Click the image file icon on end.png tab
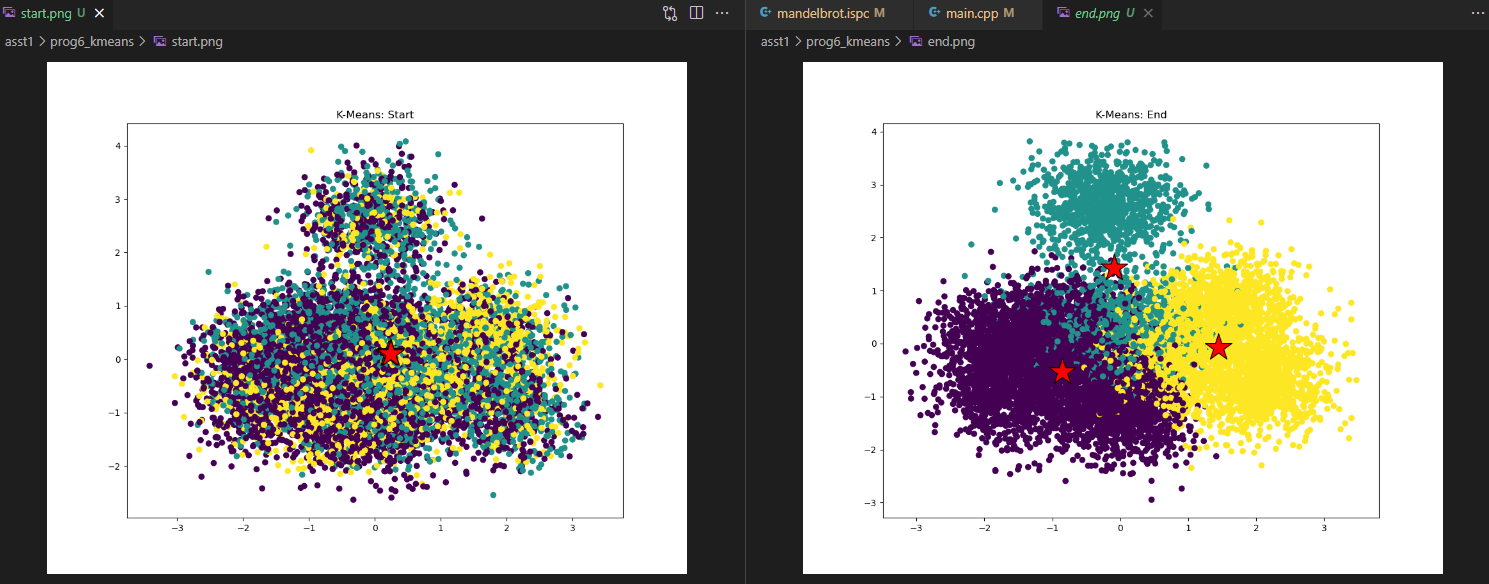The height and width of the screenshot is (584, 1489). click(1063, 13)
